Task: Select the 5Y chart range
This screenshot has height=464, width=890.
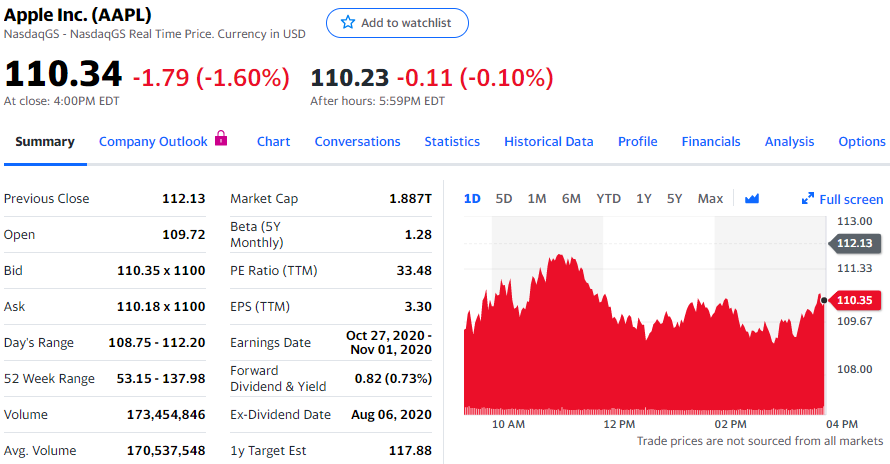Action: click(x=674, y=198)
